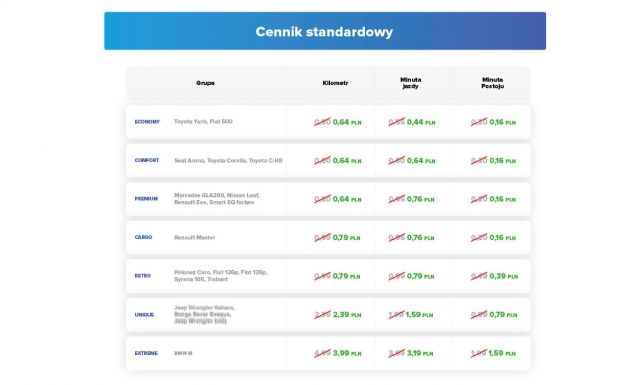Click the CARGO group label
Viewport: 643px width, 385px height.
tap(143, 237)
